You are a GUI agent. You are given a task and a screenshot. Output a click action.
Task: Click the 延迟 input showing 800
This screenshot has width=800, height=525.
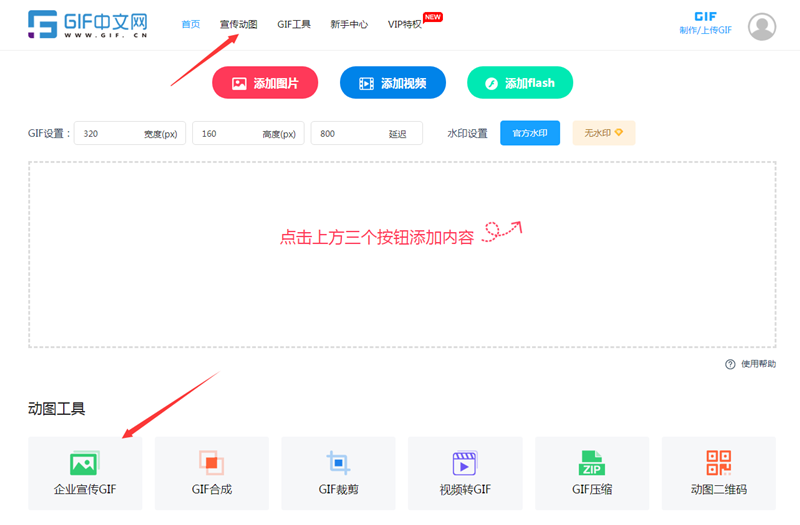[366, 134]
